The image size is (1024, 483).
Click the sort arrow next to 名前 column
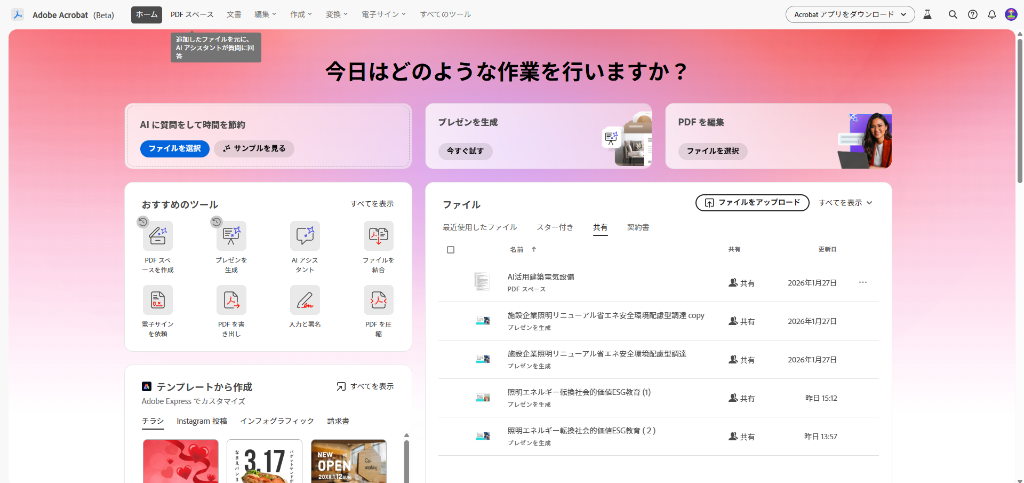534,249
